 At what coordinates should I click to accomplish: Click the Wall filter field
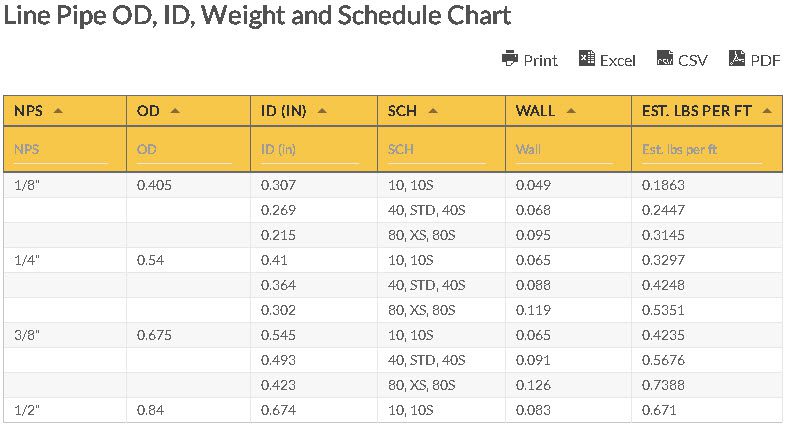[563, 150]
